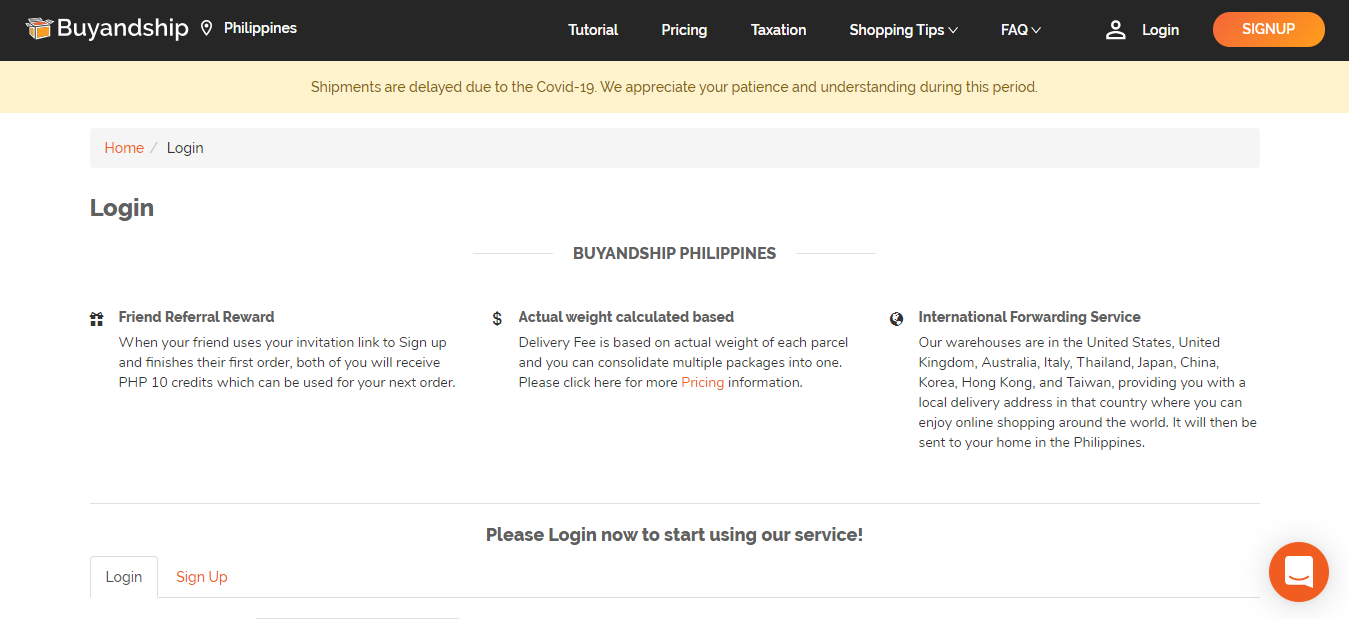1349x619 pixels.
Task: Click the orange SIGNUP button
Action: (1269, 29)
